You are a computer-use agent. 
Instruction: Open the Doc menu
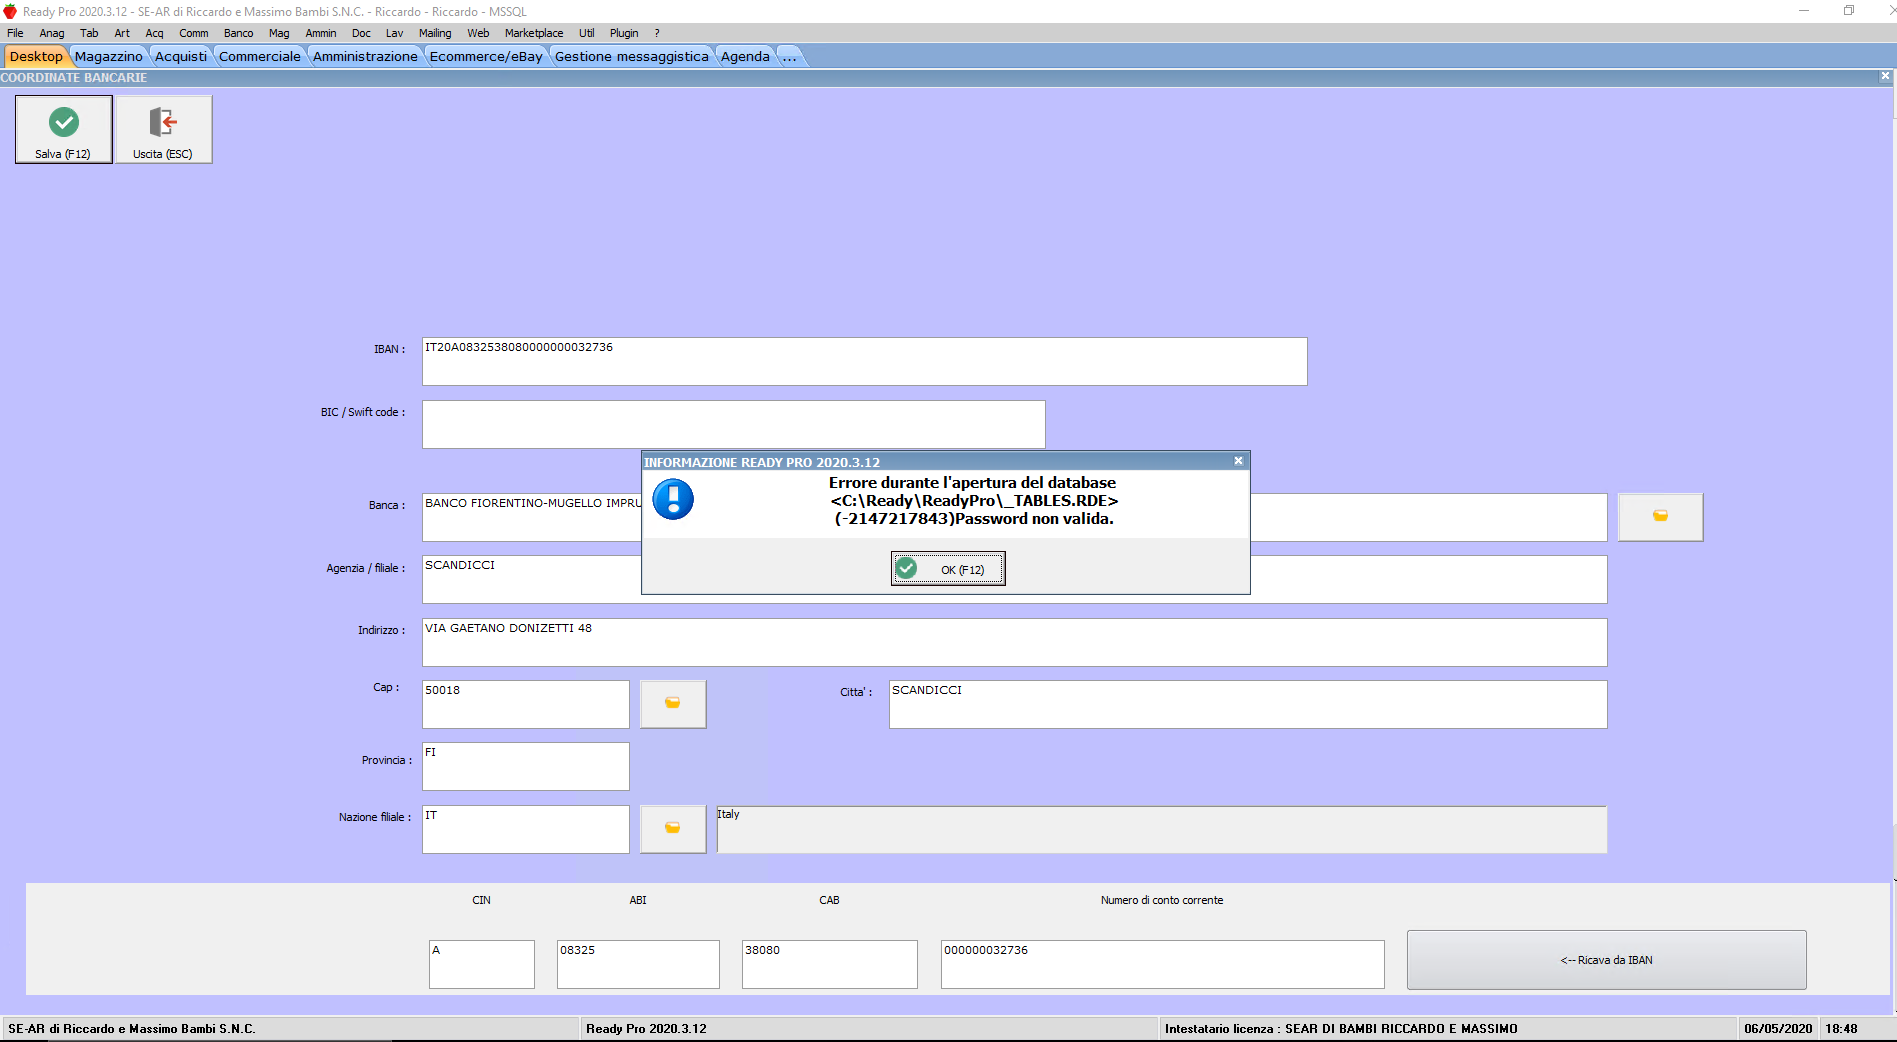361,33
